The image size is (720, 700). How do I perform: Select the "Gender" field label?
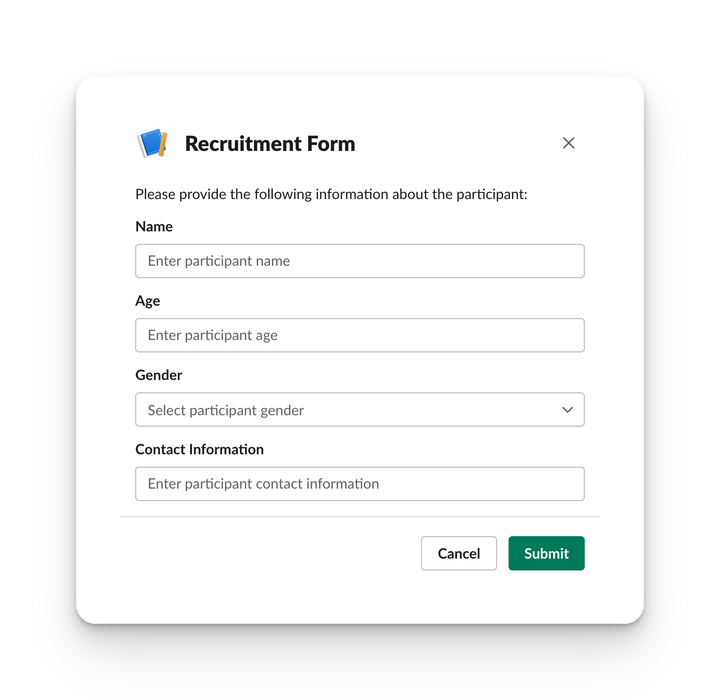coord(159,375)
